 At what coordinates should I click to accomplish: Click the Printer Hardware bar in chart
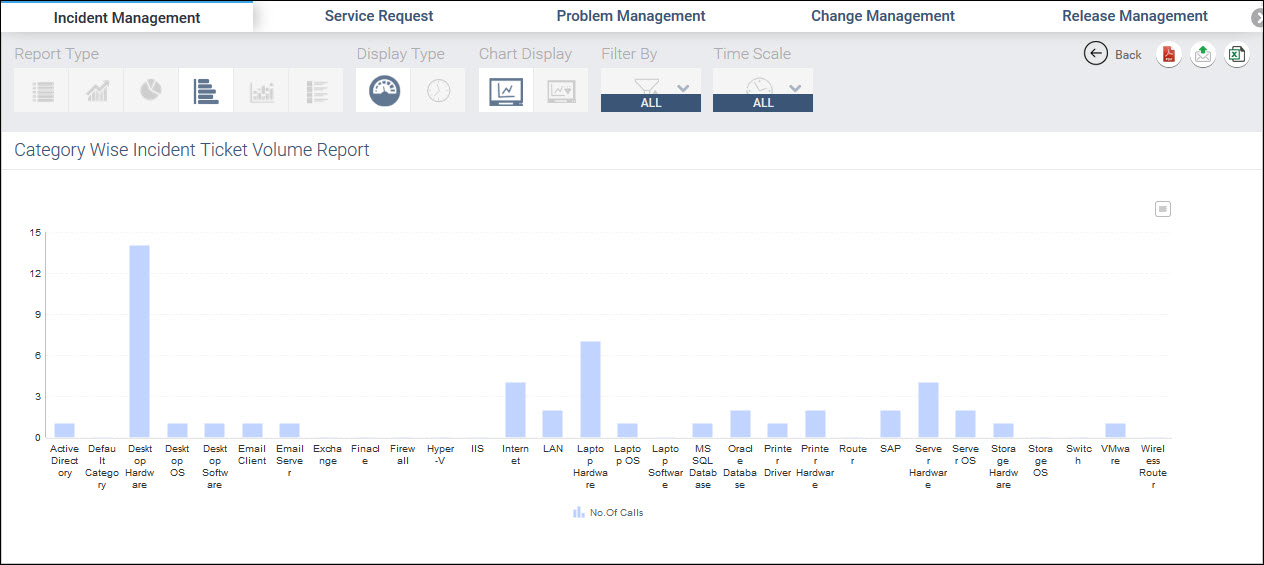(x=815, y=423)
